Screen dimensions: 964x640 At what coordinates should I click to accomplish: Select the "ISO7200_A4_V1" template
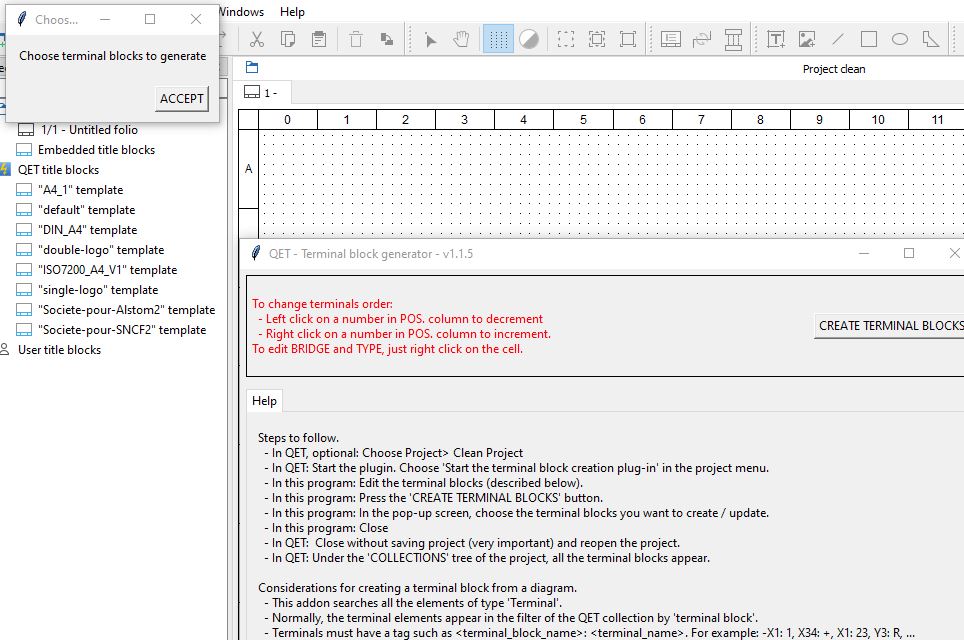tap(107, 270)
